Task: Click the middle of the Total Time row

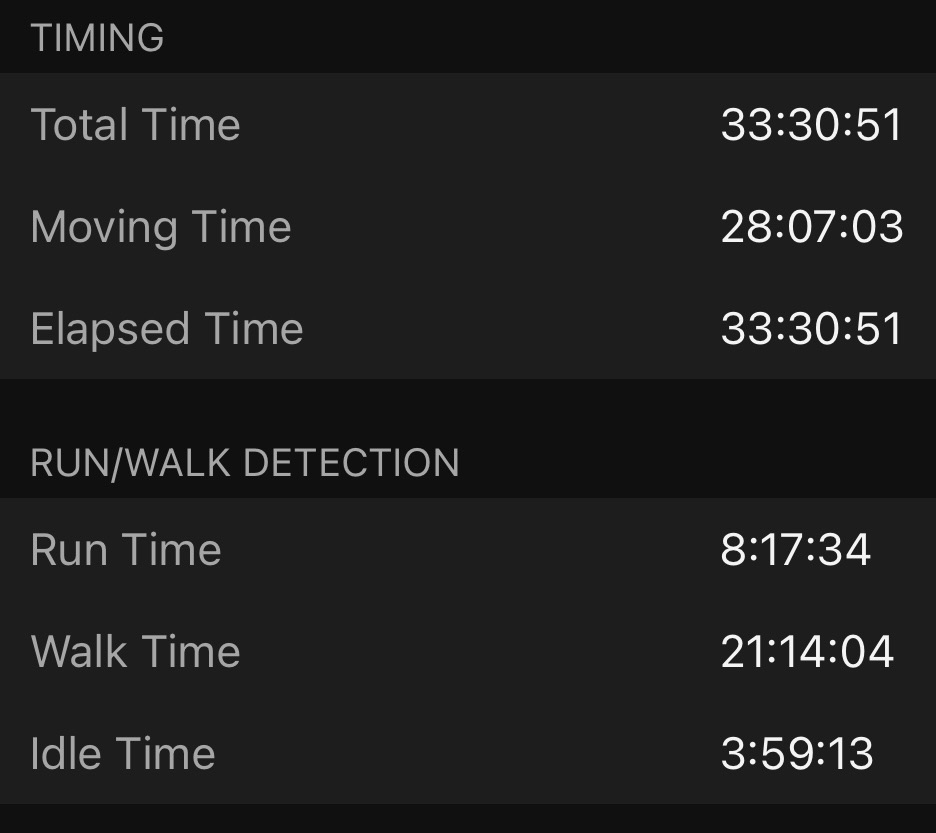Action: point(468,125)
